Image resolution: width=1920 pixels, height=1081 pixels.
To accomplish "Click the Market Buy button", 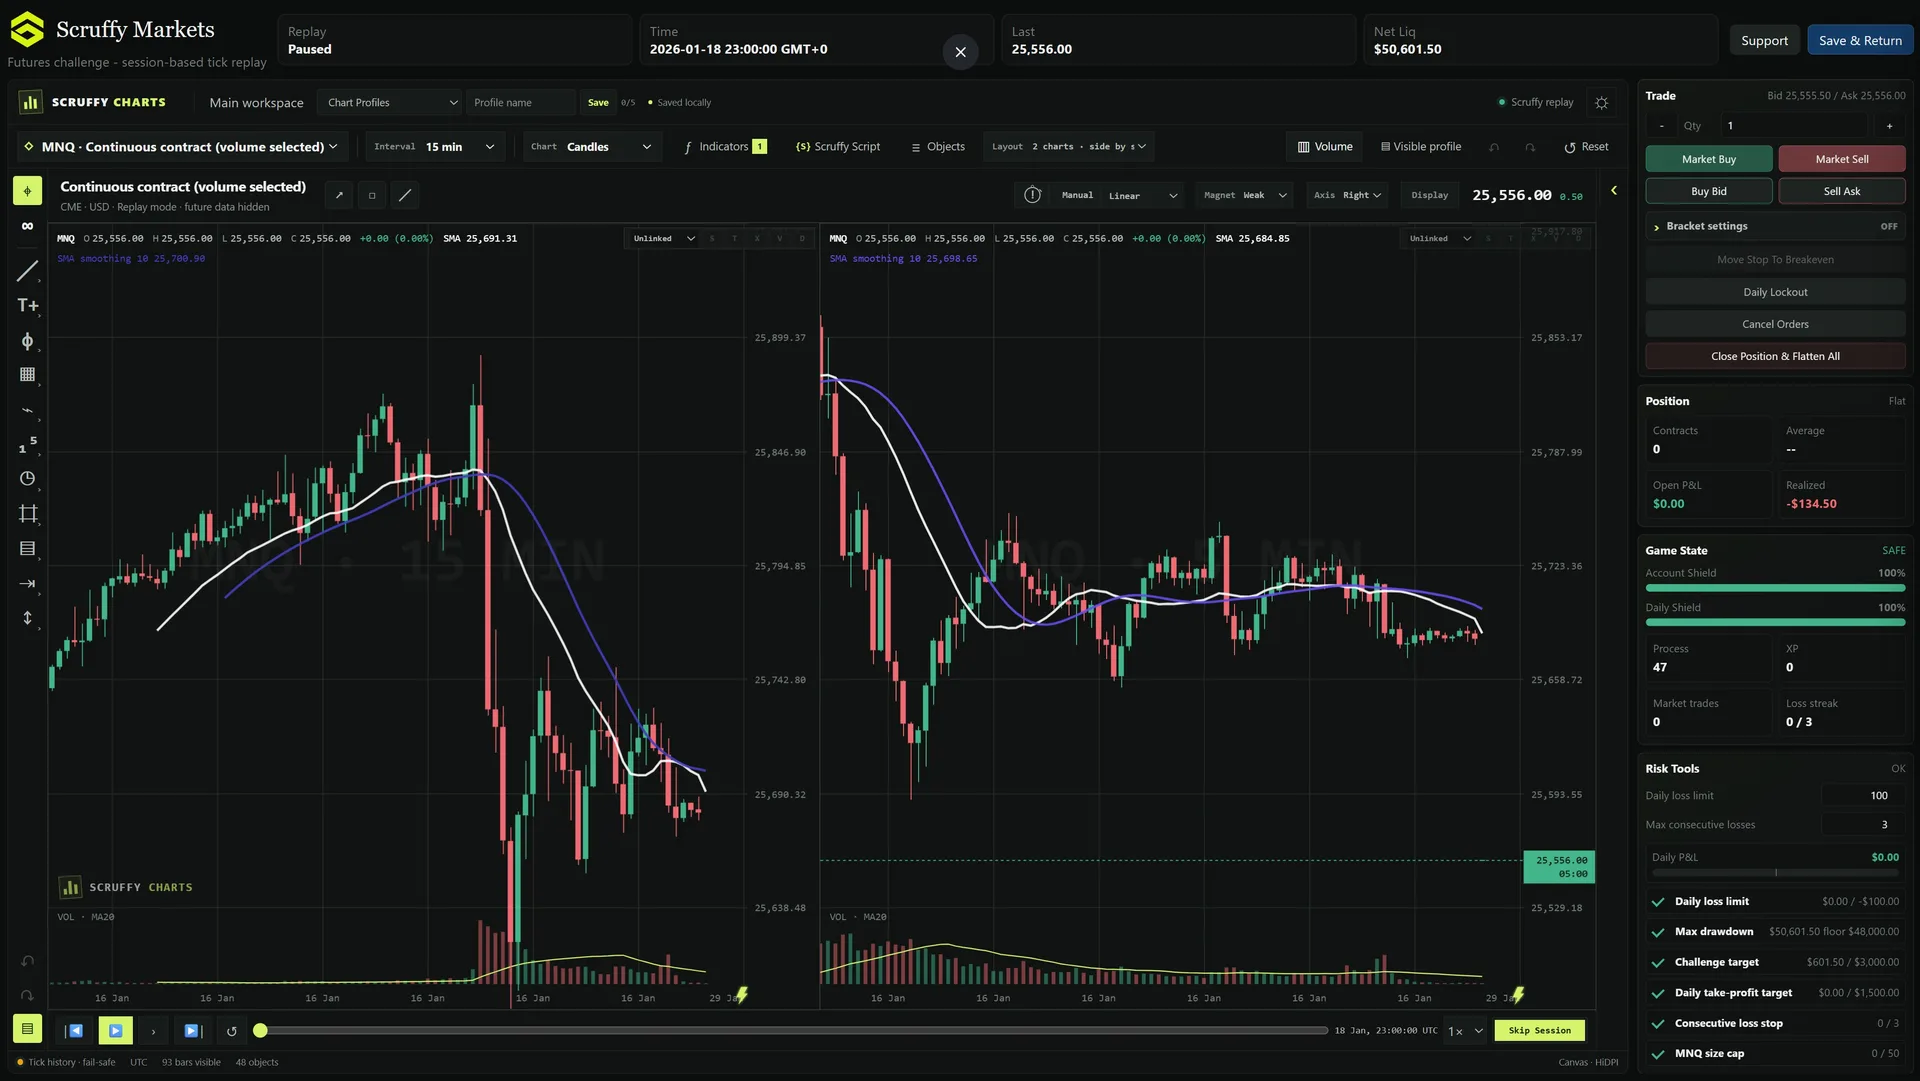I will tap(1708, 159).
